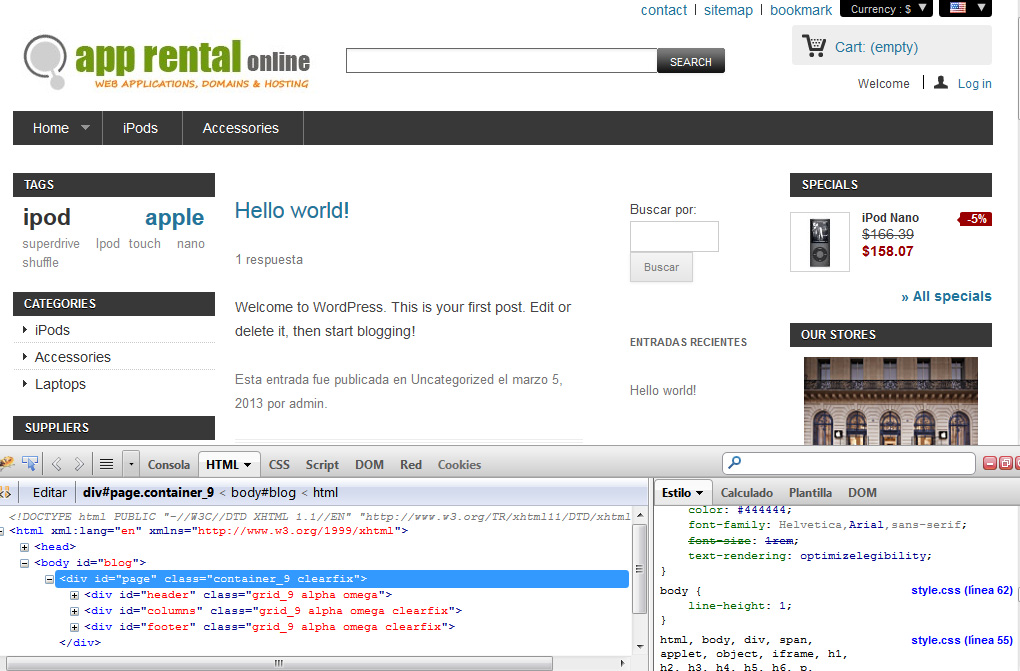Screen dimensions: 1020x671
Task: Click the Buscar button
Action: tap(661, 267)
